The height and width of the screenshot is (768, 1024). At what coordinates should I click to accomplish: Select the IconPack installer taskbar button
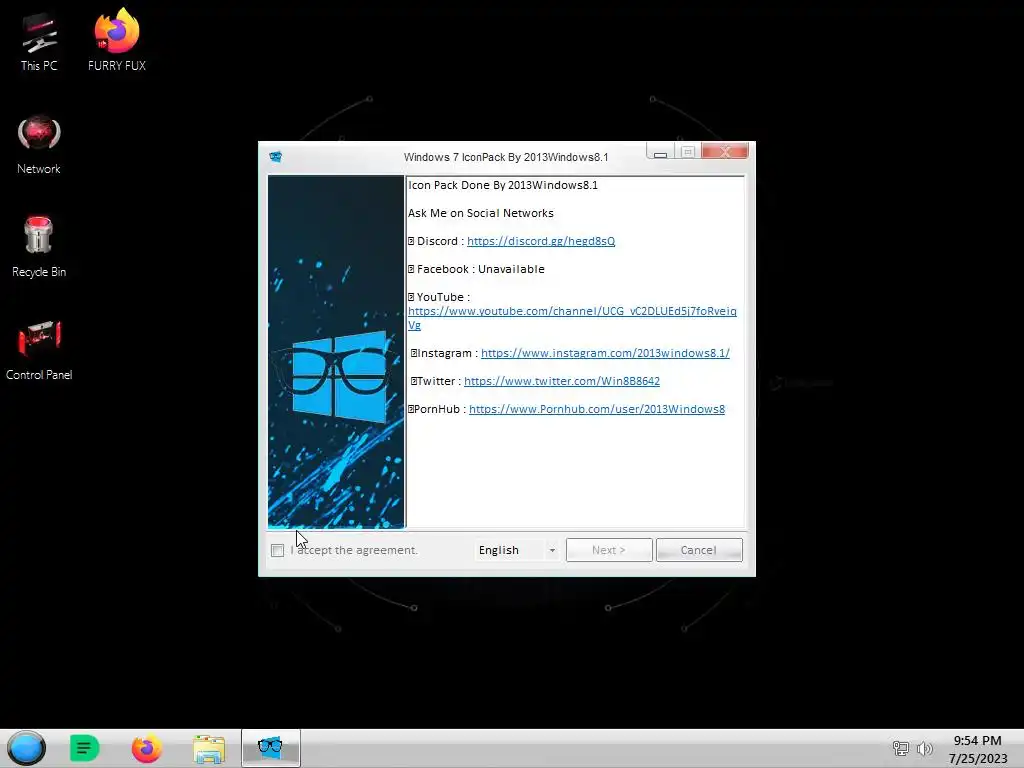point(270,748)
